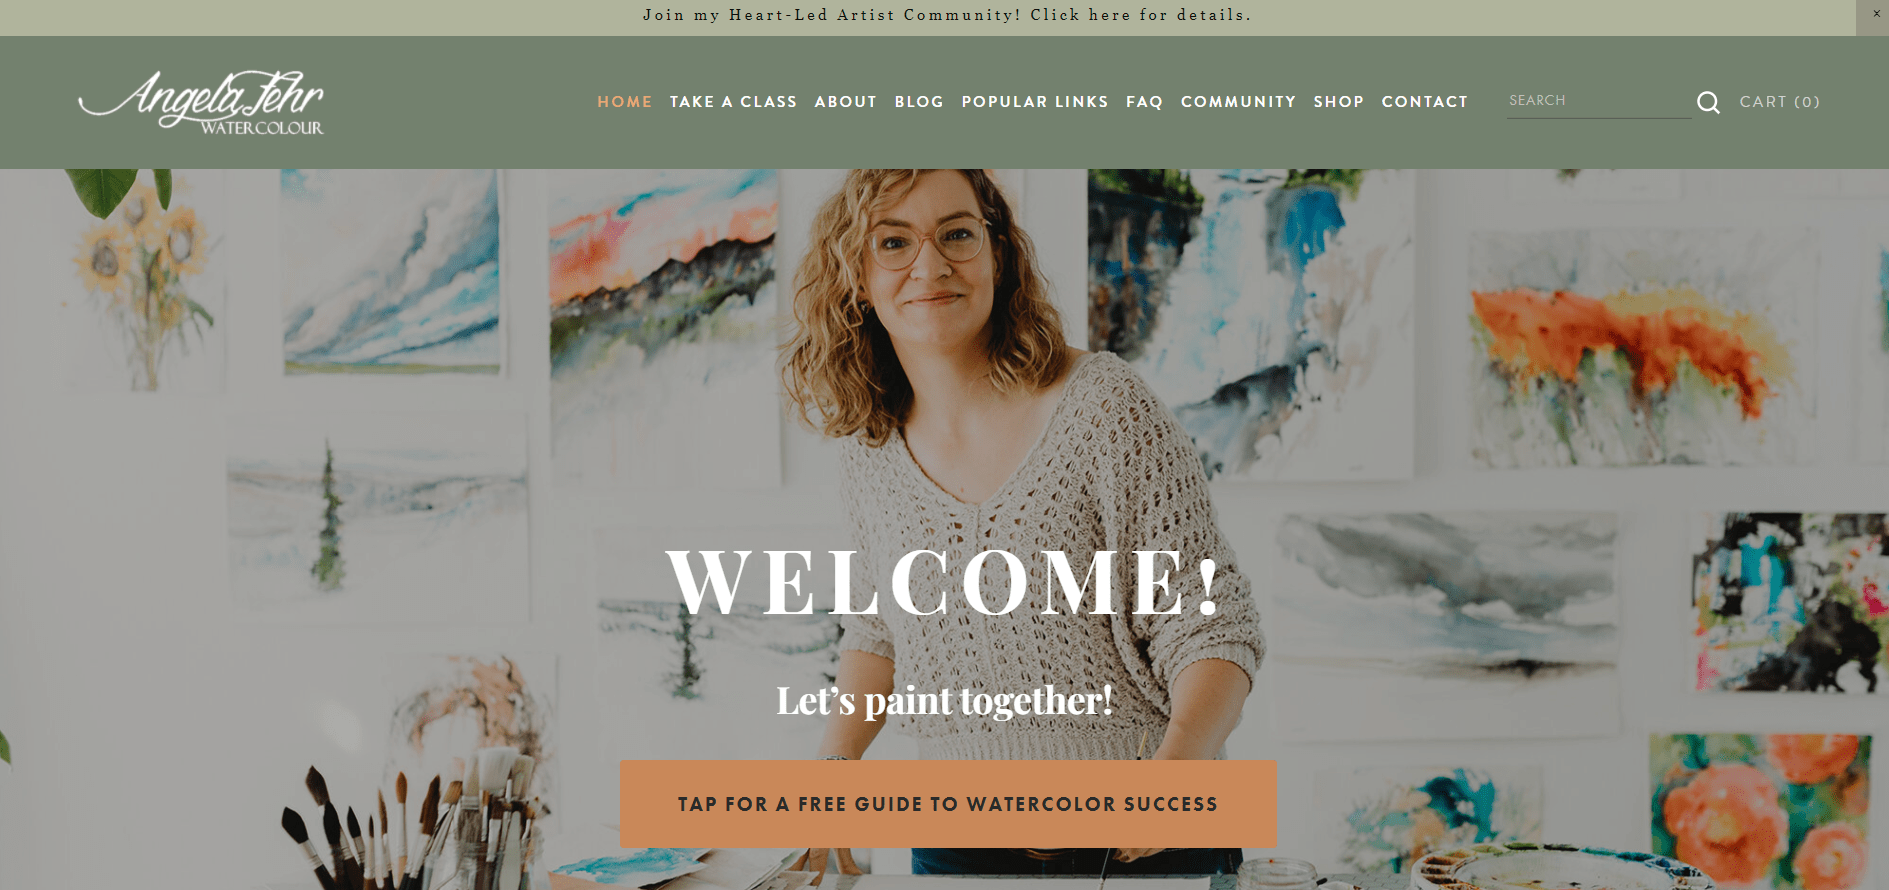Go to the Contact page

[1425, 102]
